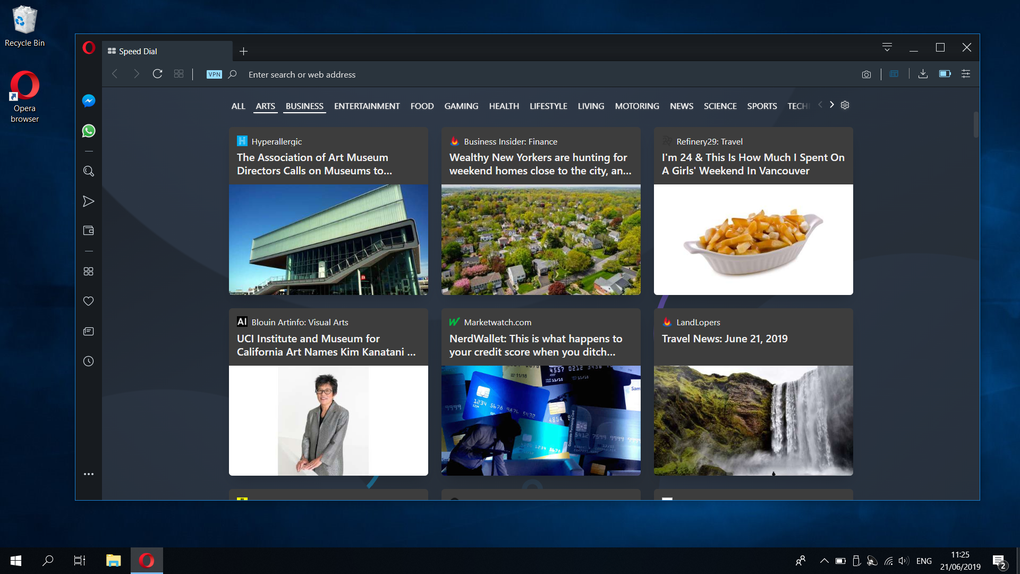Image resolution: width=1020 pixels, height=574 pixels.
Task: Open the Downloads icon in the toolbar
Action: [922, 74]
